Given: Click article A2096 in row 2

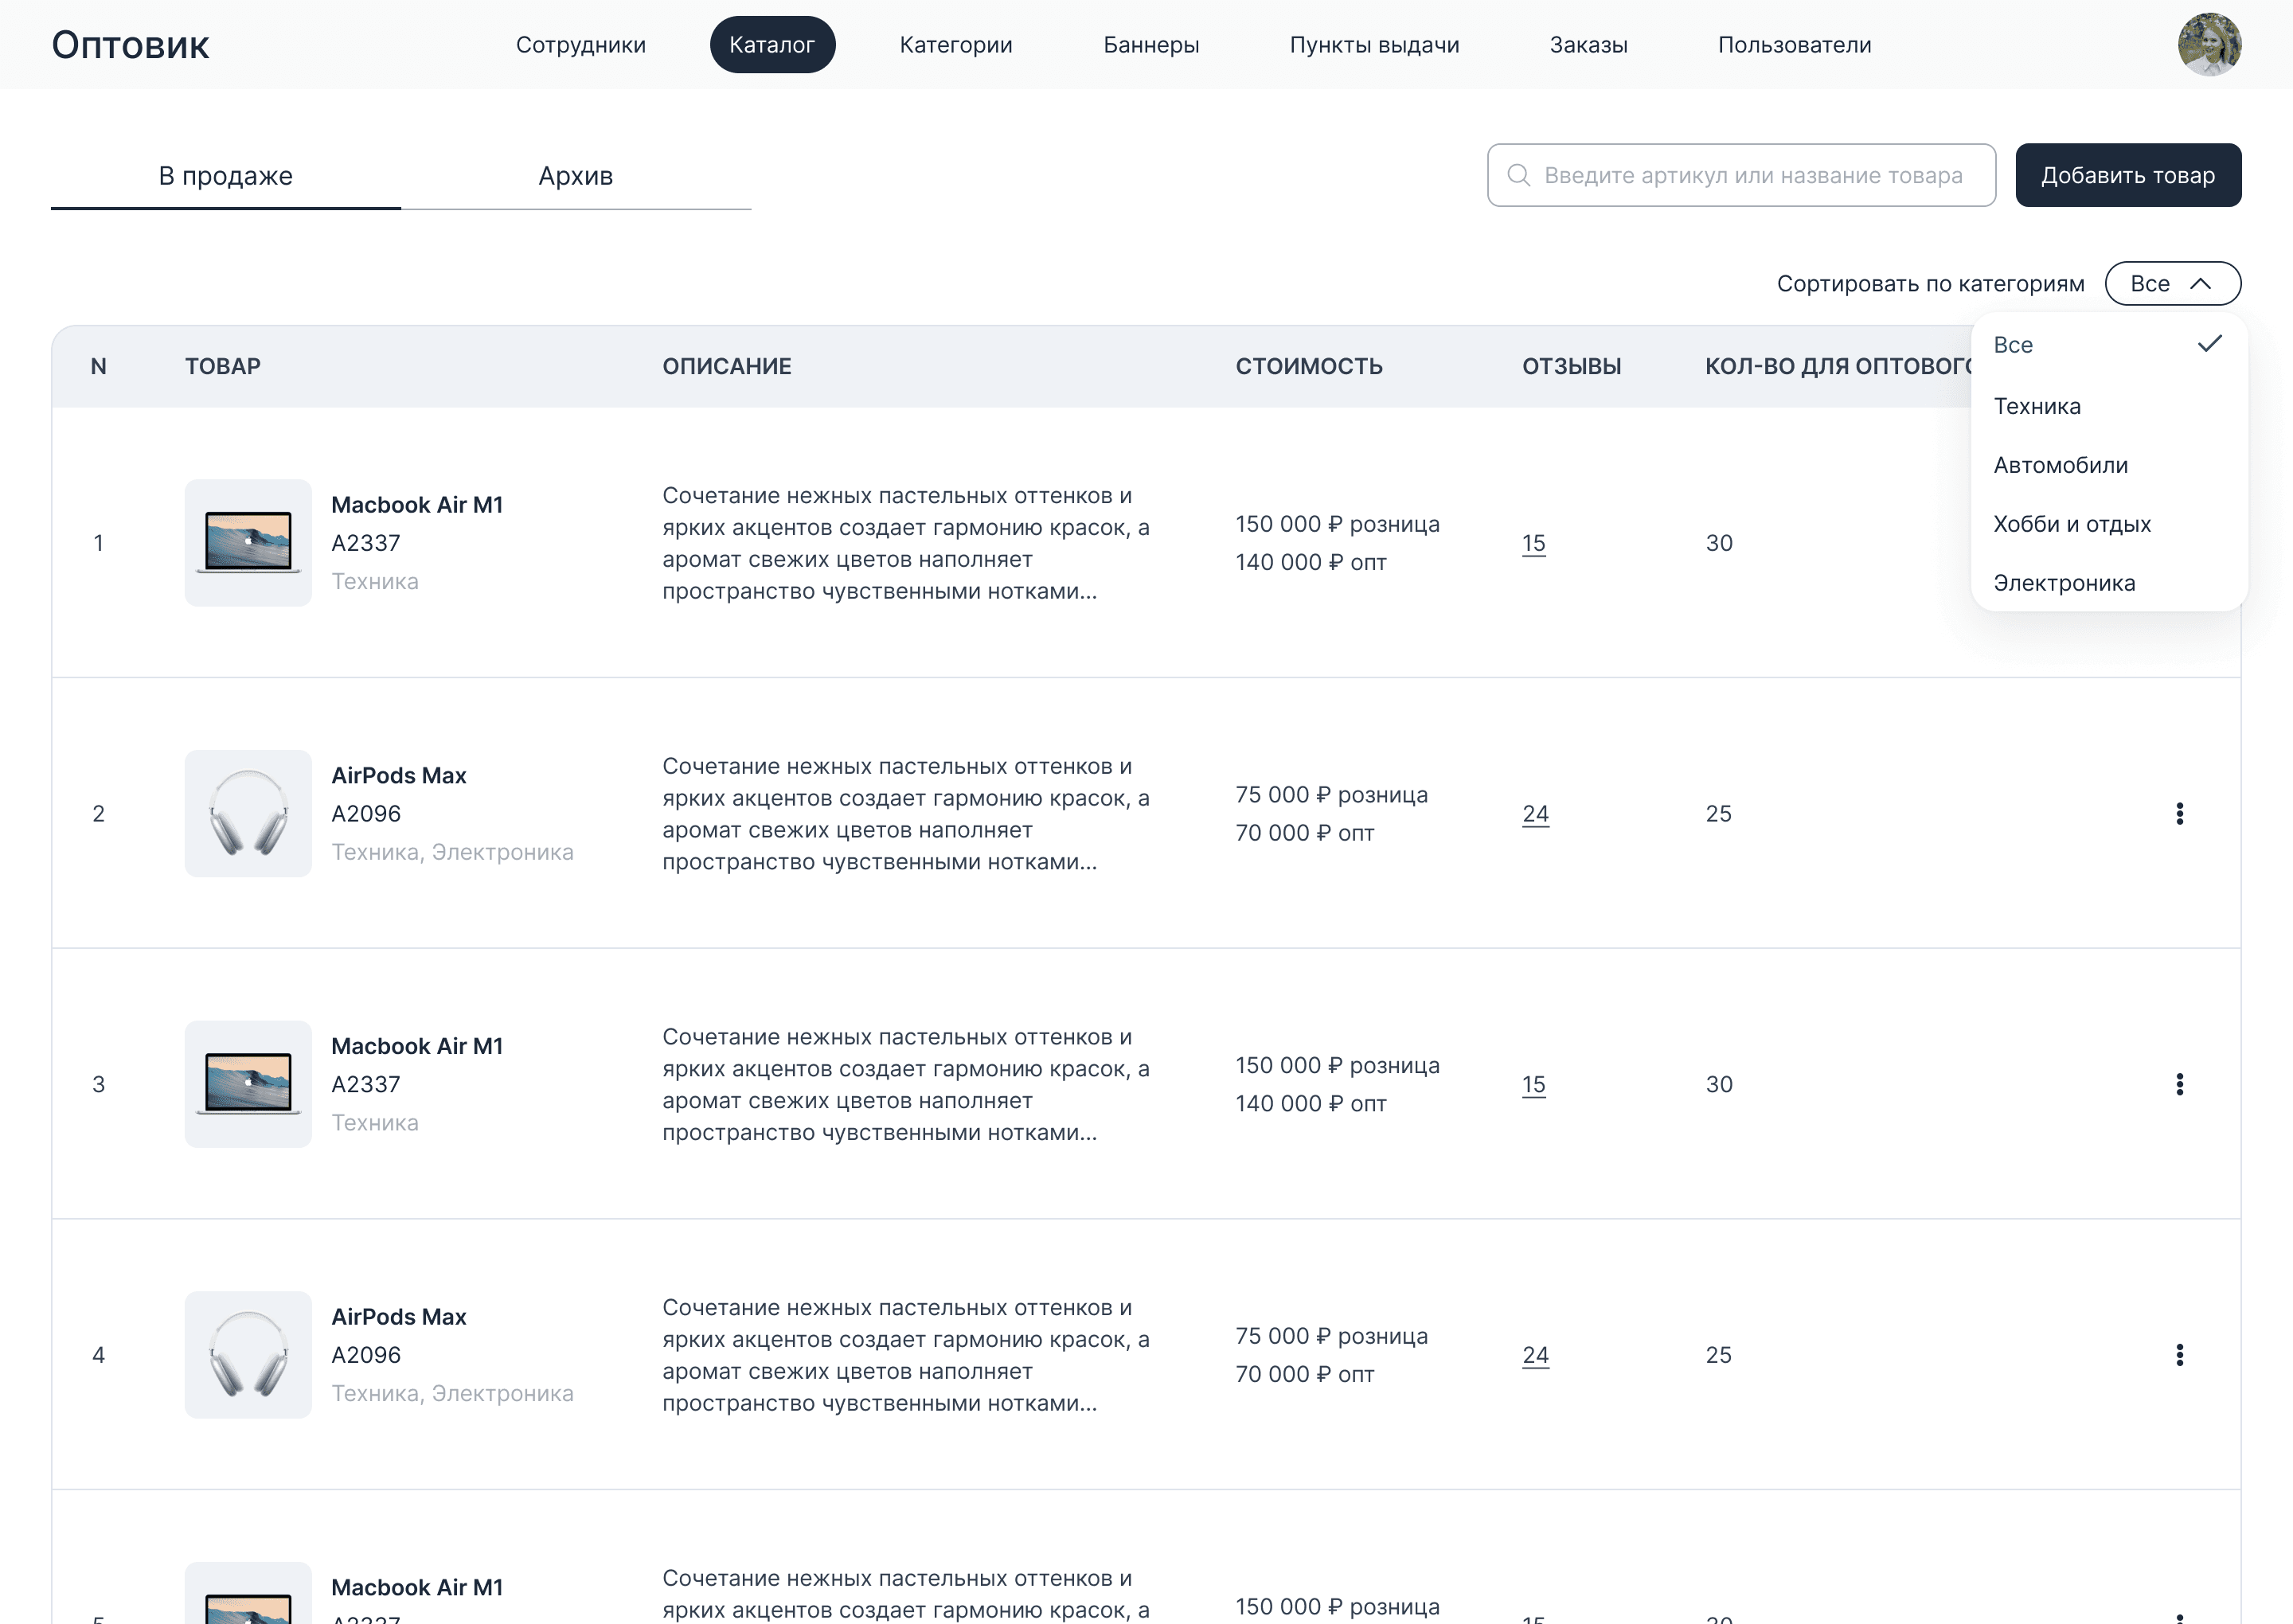Looking at the screenshot, I should pyautogui.click(x=366, y=814).
